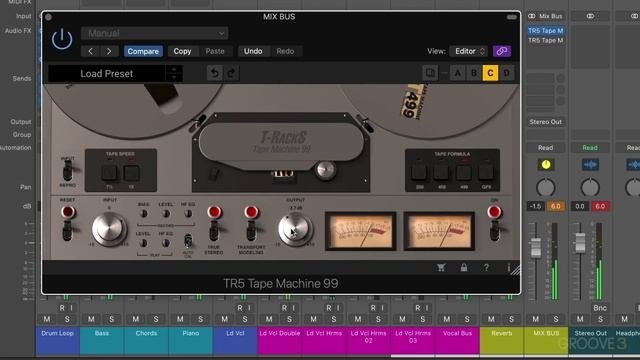Screen dimensions: 640x360
Task: Click the left VU meter
Action: pyautogui.click(x=360, y=231)
